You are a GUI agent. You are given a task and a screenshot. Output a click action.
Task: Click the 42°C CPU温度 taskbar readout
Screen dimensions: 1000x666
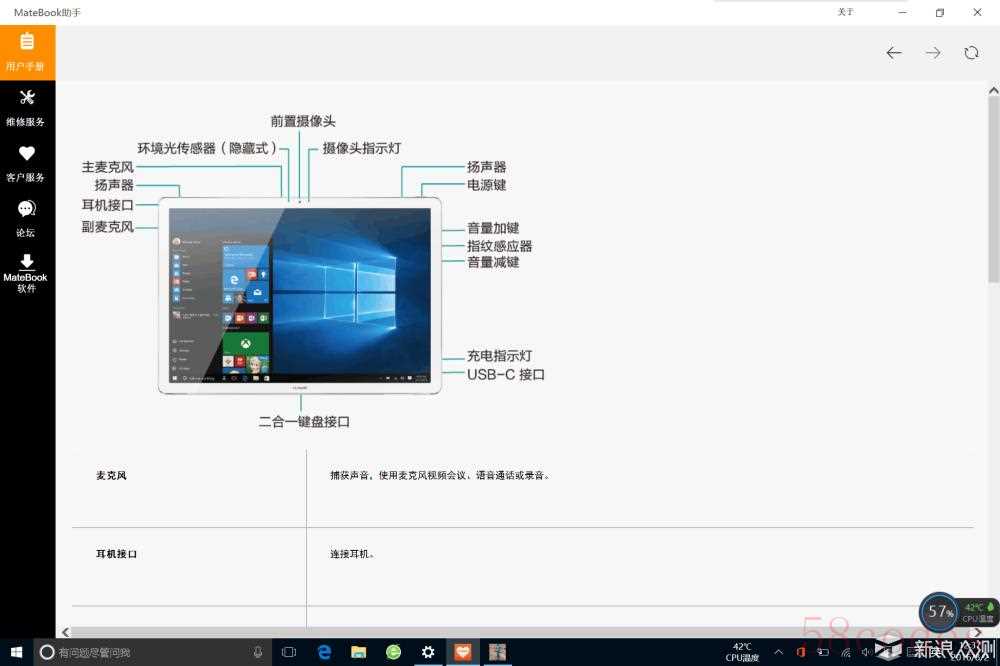742,652
